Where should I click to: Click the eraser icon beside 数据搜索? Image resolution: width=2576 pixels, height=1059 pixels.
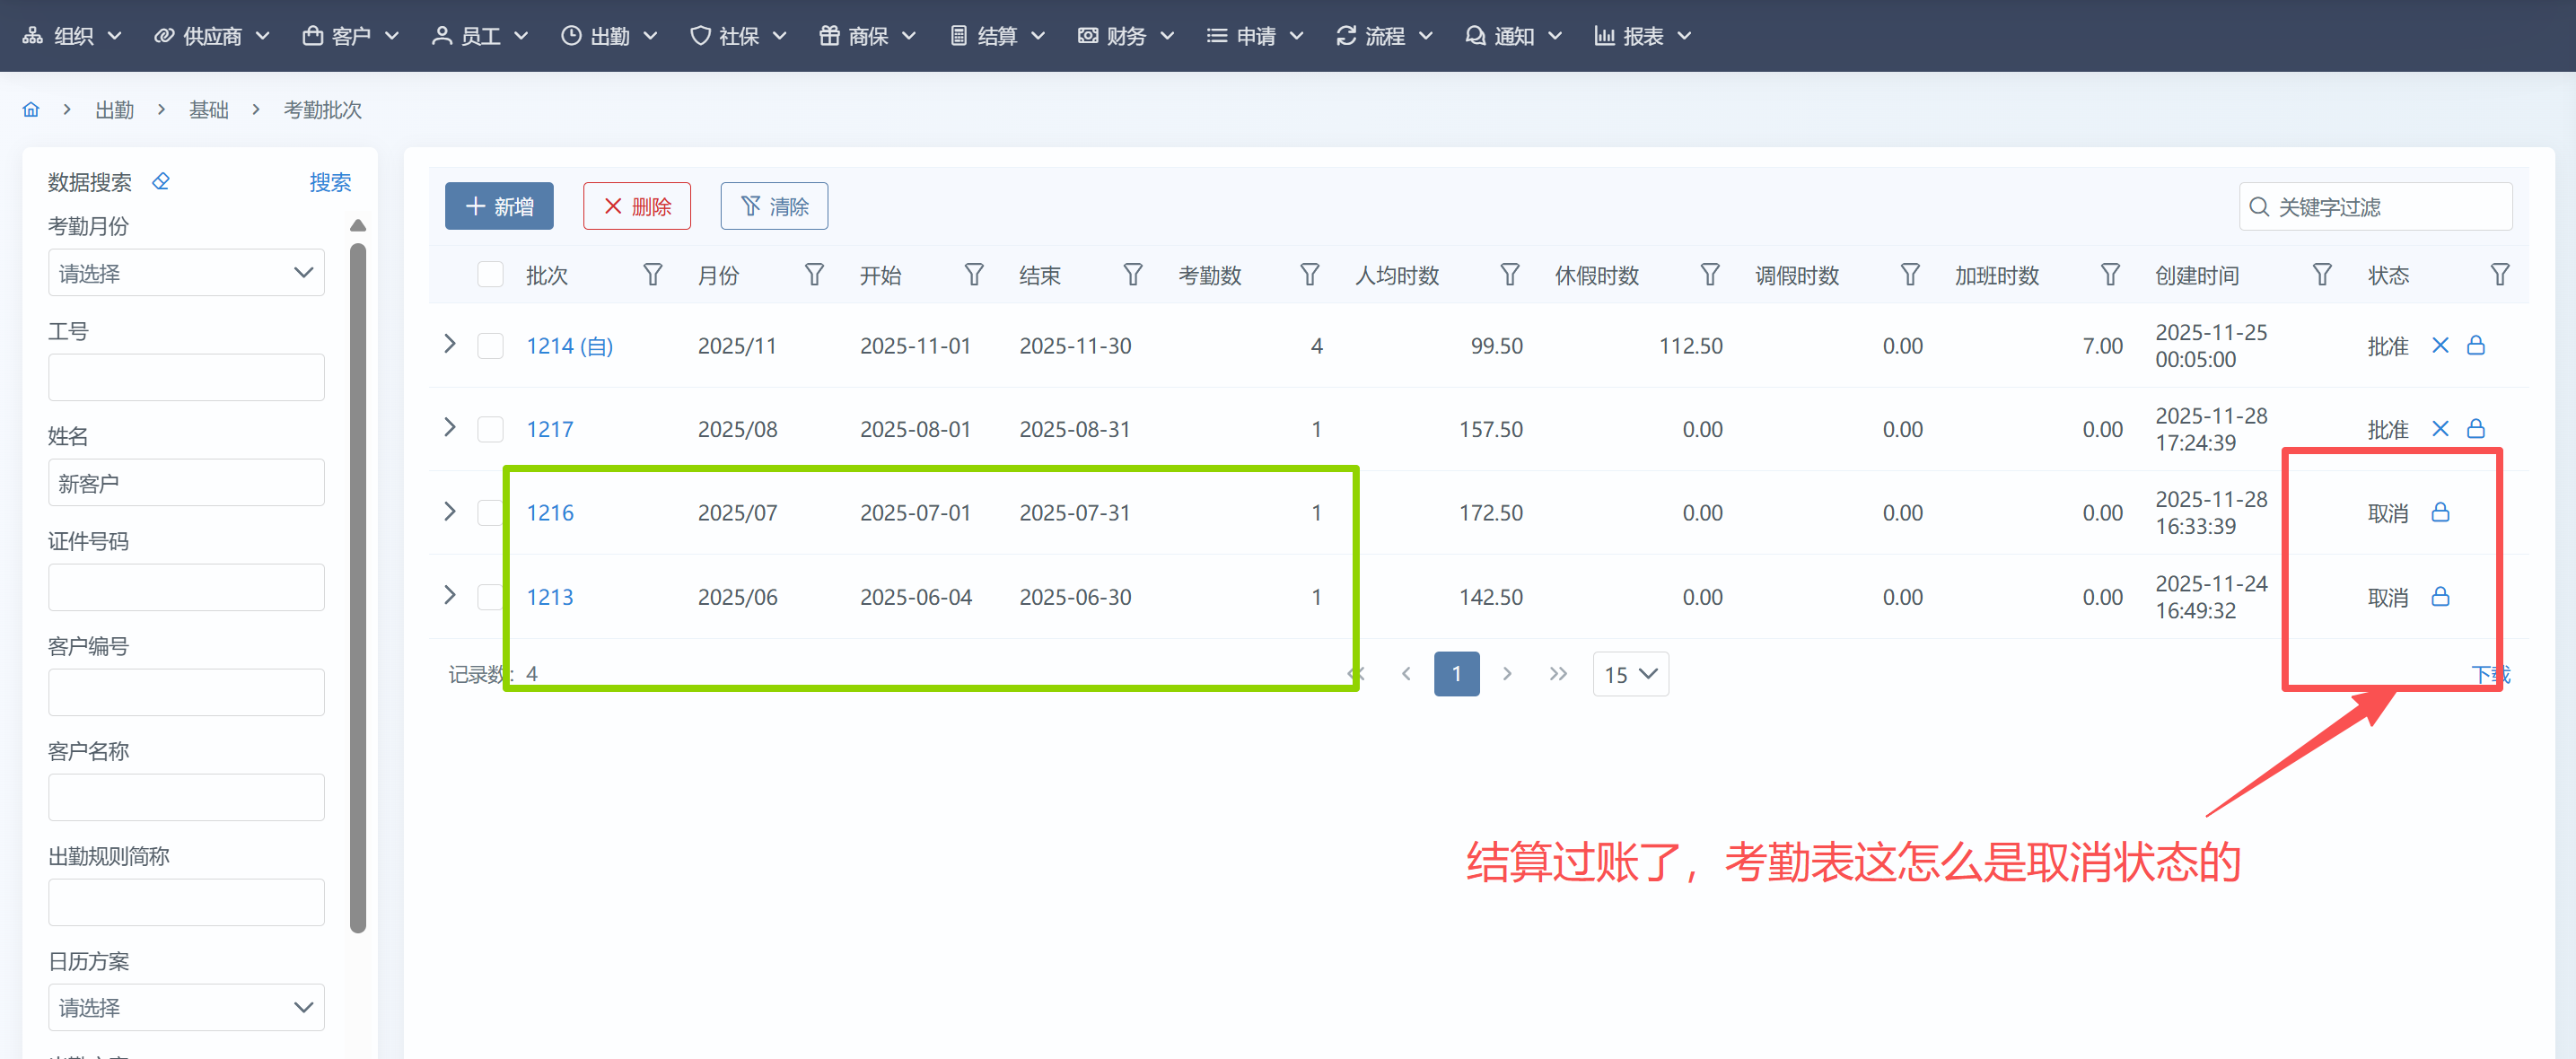click(x=160, y=181)
